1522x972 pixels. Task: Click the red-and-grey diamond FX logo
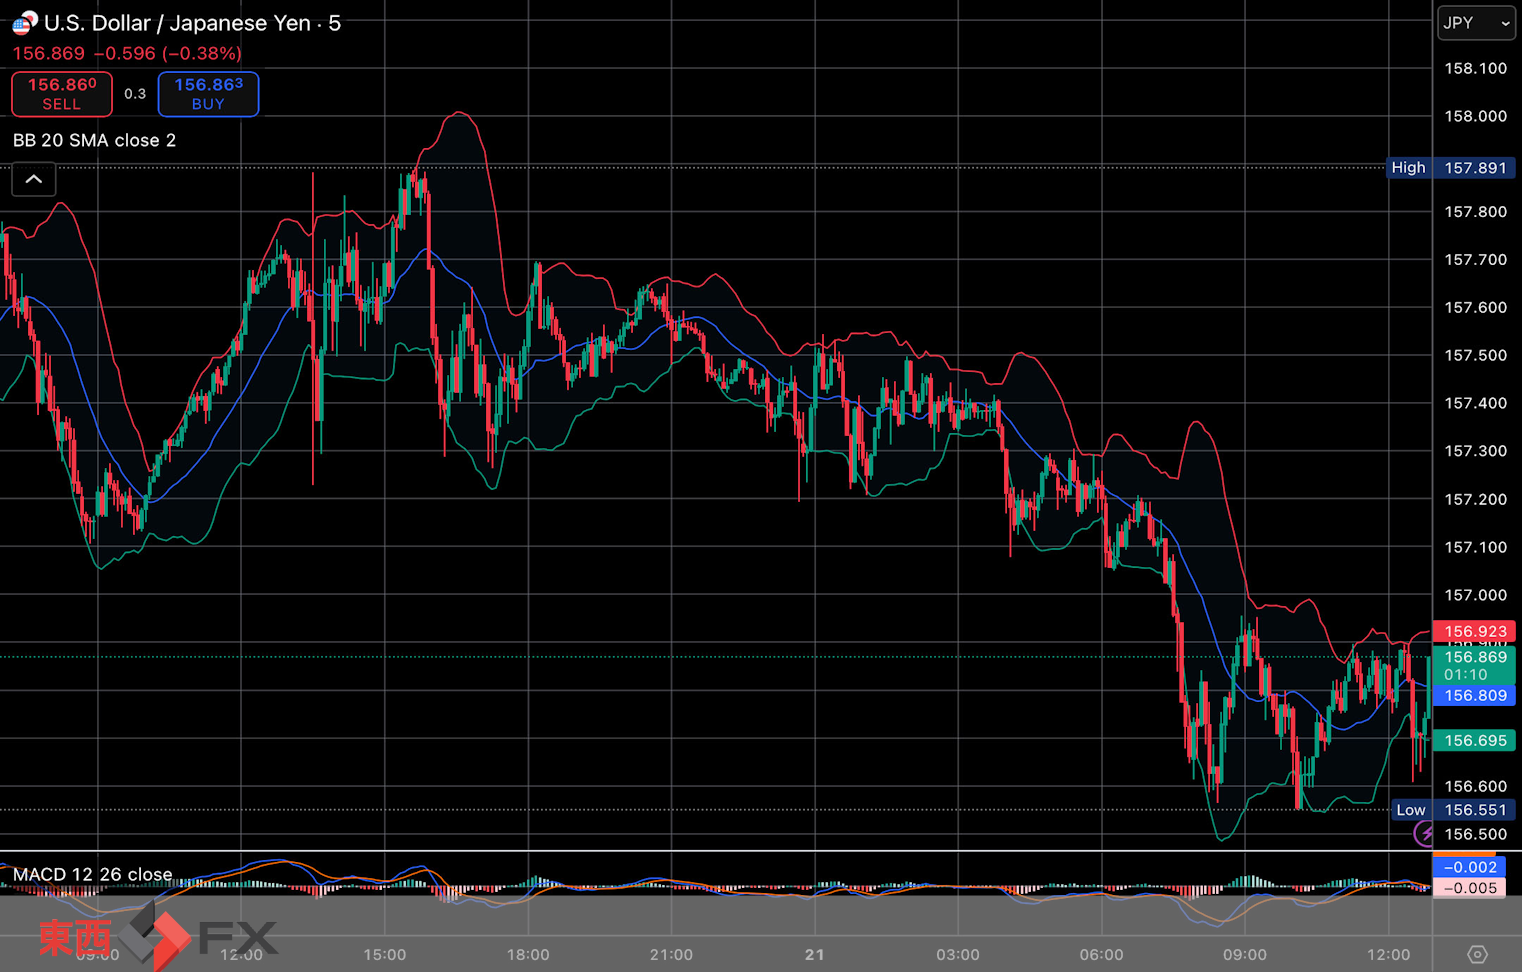click(x=154, y=937)
